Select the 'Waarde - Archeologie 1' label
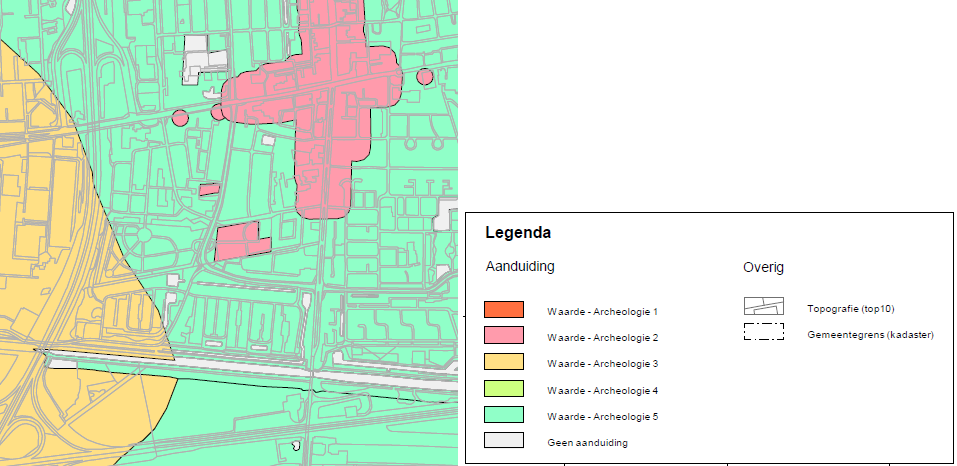957x466 pixels. [602, 312]
